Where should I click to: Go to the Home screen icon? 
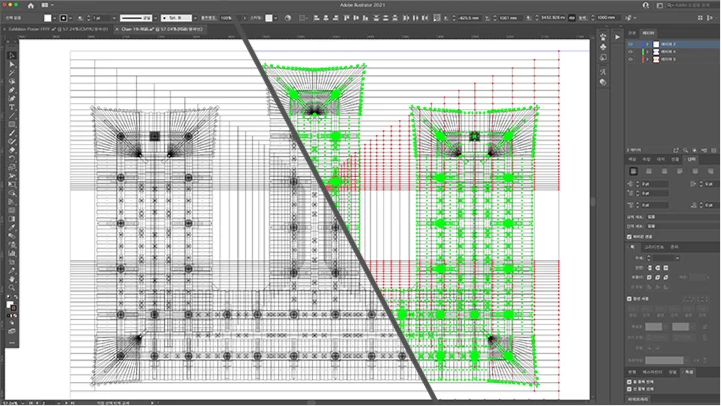point(30,6)
